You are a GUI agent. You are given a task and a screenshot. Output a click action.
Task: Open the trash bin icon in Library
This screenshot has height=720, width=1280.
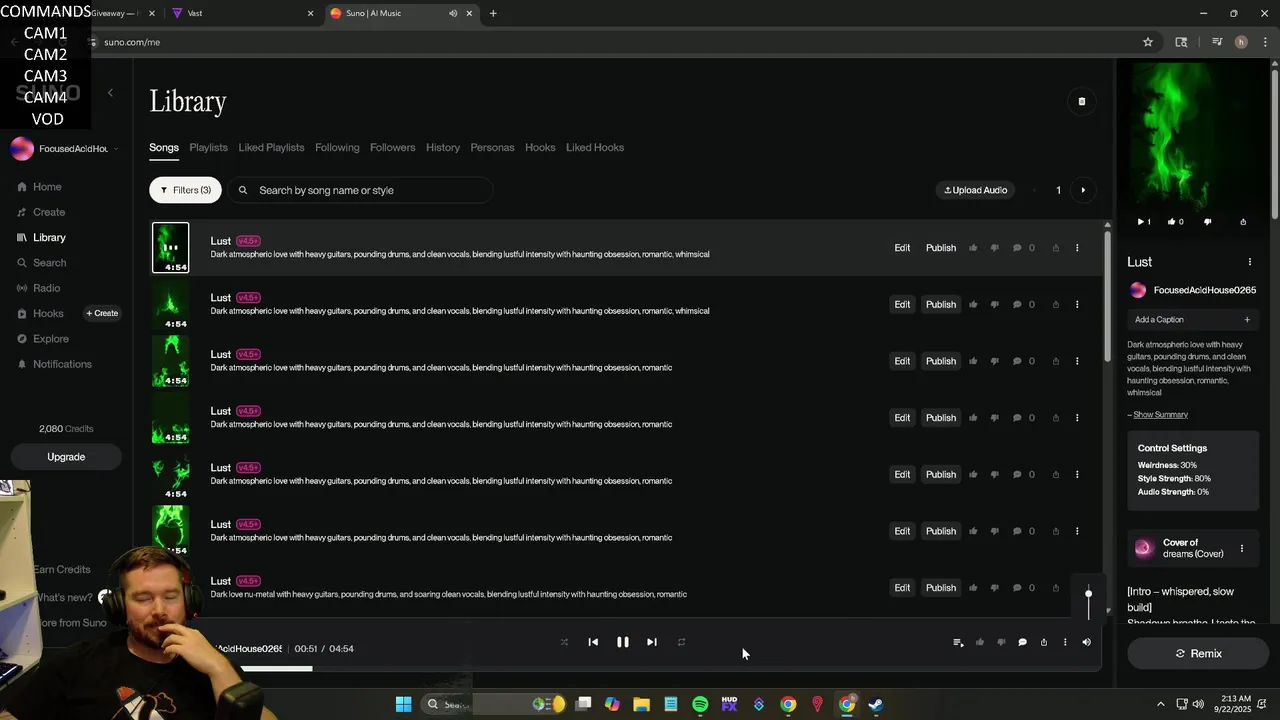(1081, 101)
